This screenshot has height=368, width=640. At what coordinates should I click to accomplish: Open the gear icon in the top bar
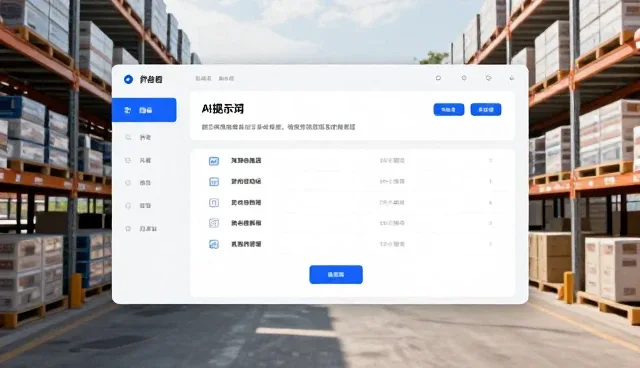click(489, 78)
